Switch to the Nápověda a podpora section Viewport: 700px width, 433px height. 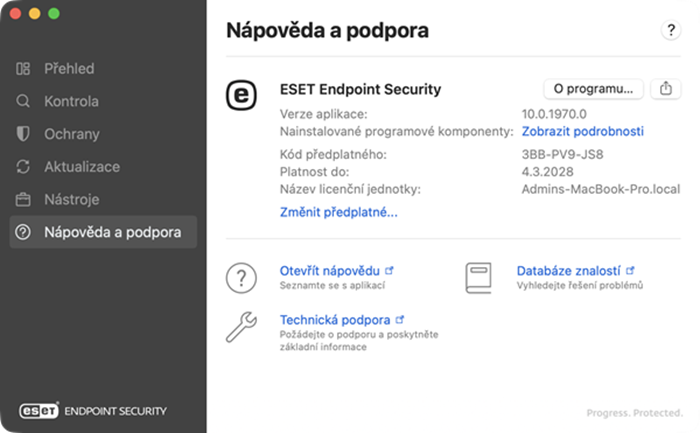tap(103, 232)
